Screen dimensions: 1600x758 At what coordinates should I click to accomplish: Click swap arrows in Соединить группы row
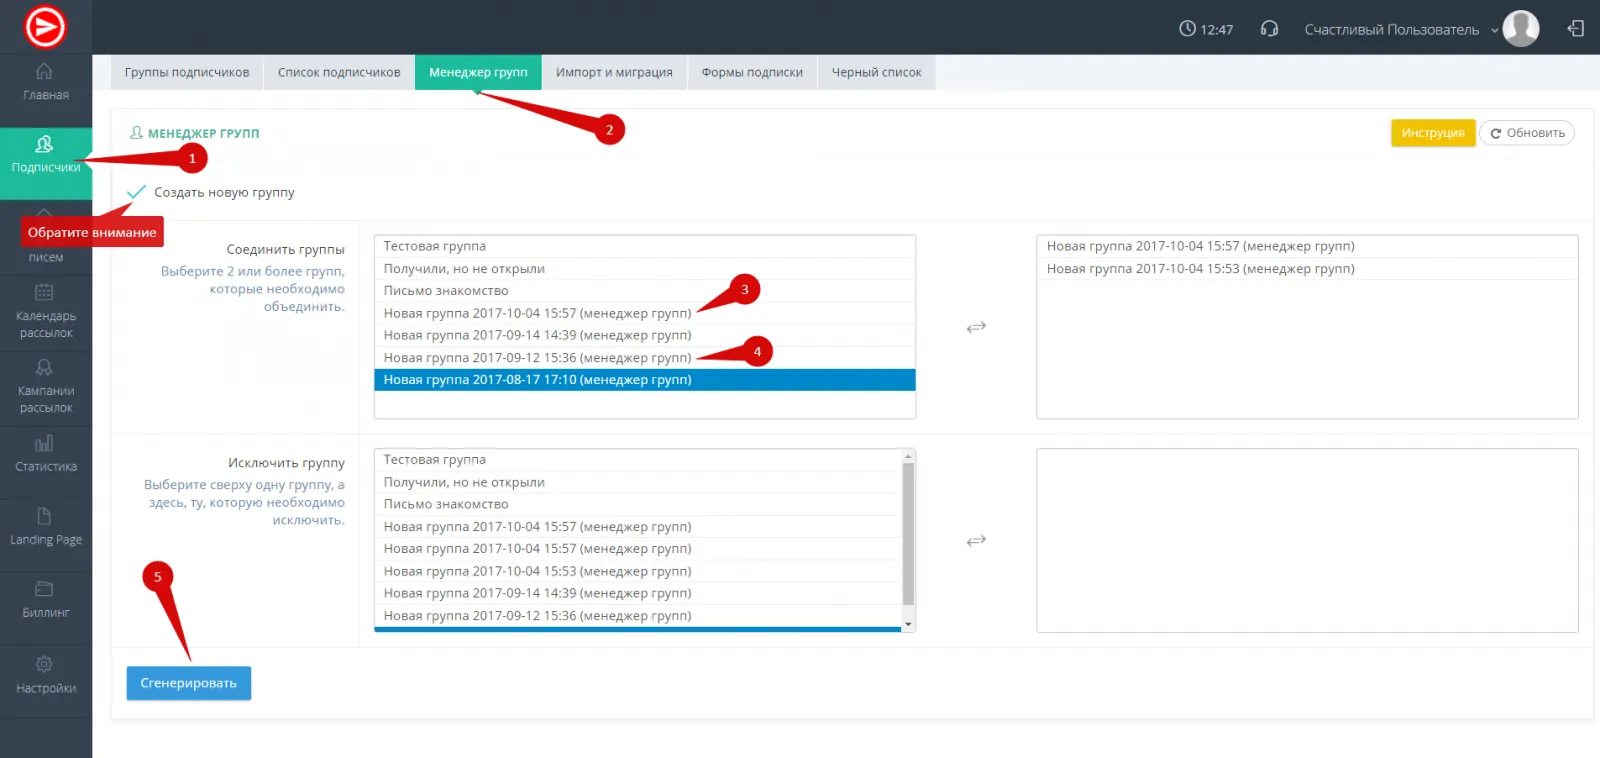(x=976, y=327)
